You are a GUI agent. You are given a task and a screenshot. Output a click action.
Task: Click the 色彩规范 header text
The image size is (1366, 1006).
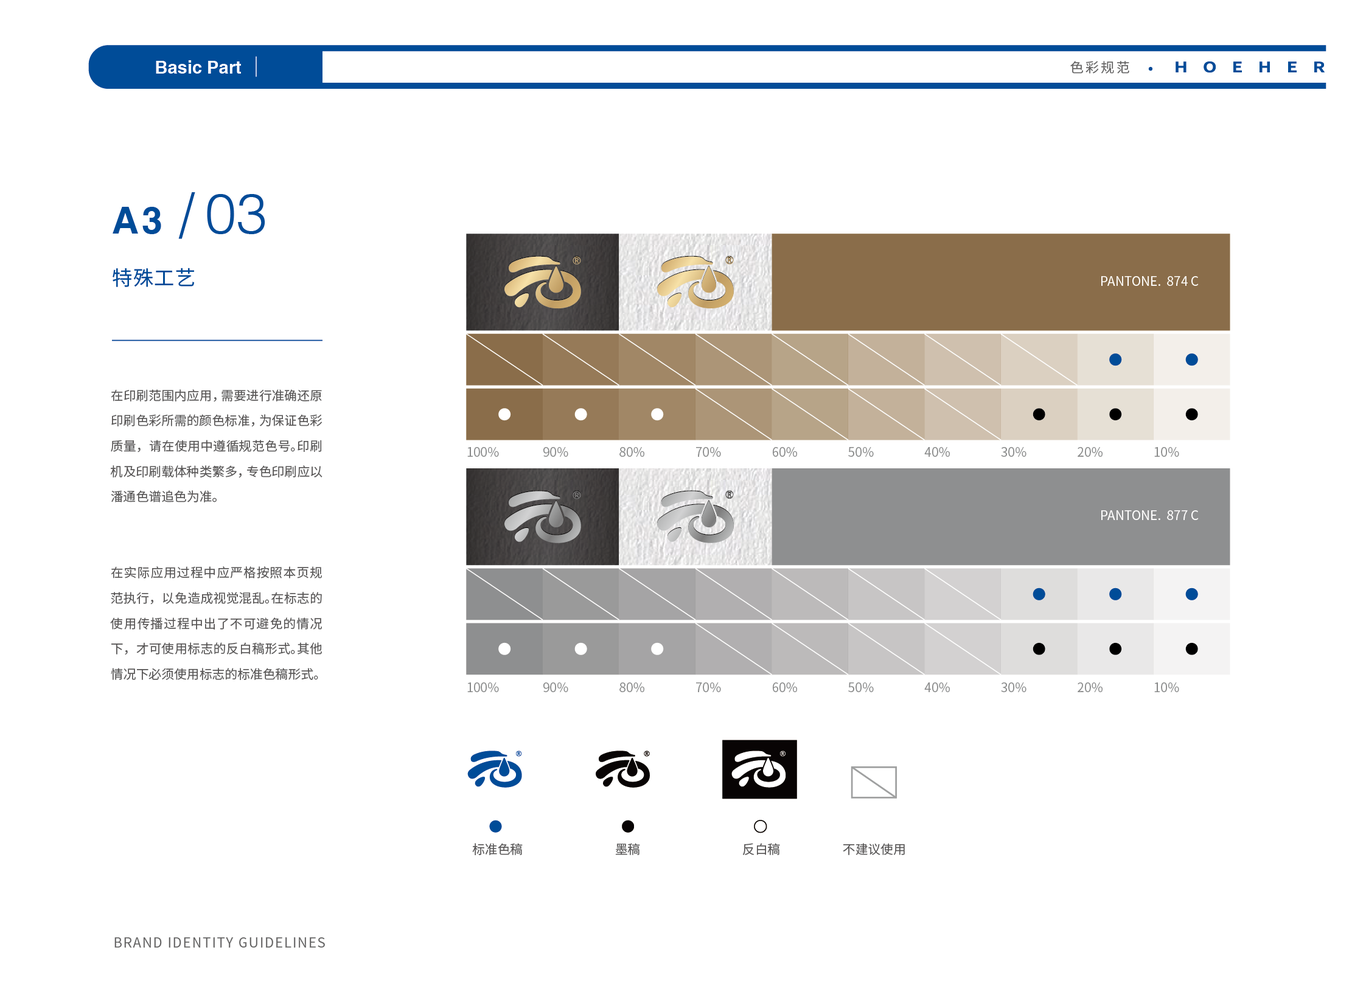pyautogui.click(x=1100, y=67)
